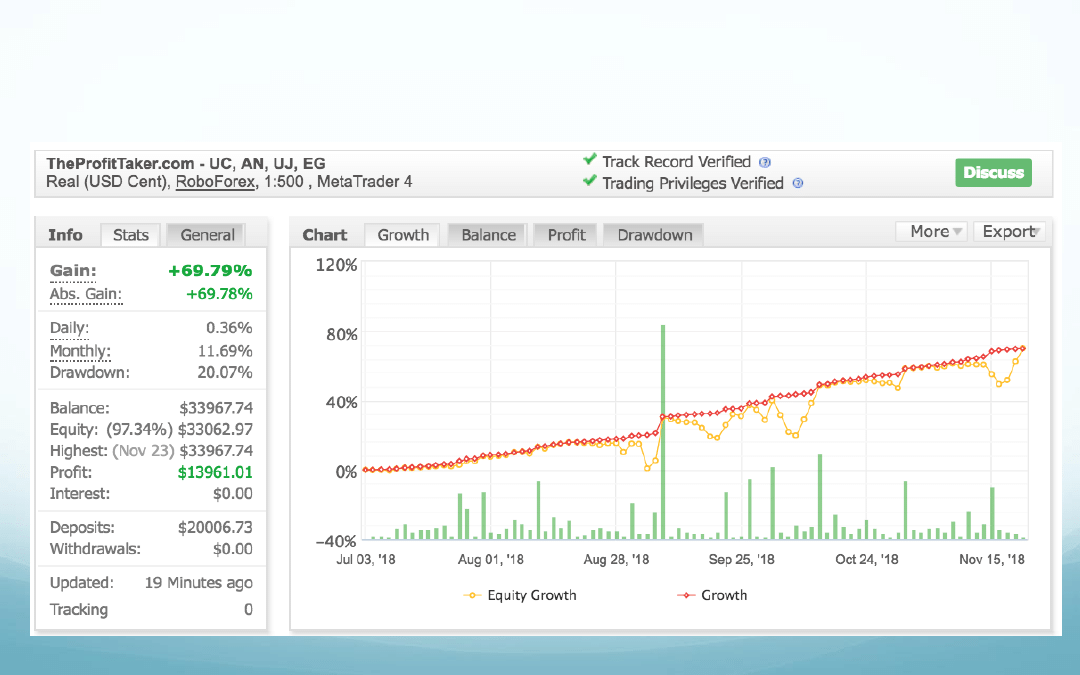
Task: Open the RoboForex broker link
Action: (215, 182)
